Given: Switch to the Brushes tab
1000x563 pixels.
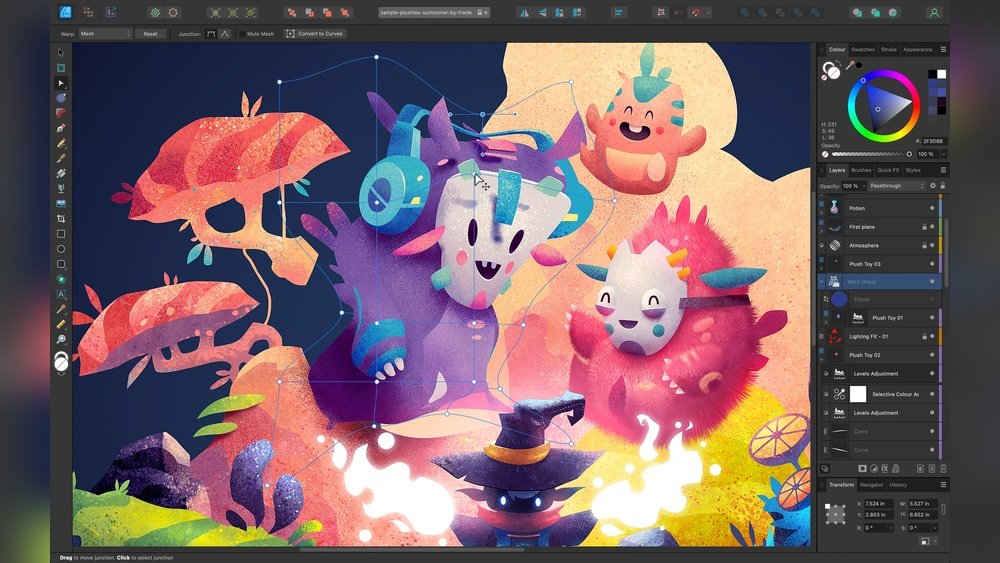Looking at the screenshot, I should pos(861,170).
